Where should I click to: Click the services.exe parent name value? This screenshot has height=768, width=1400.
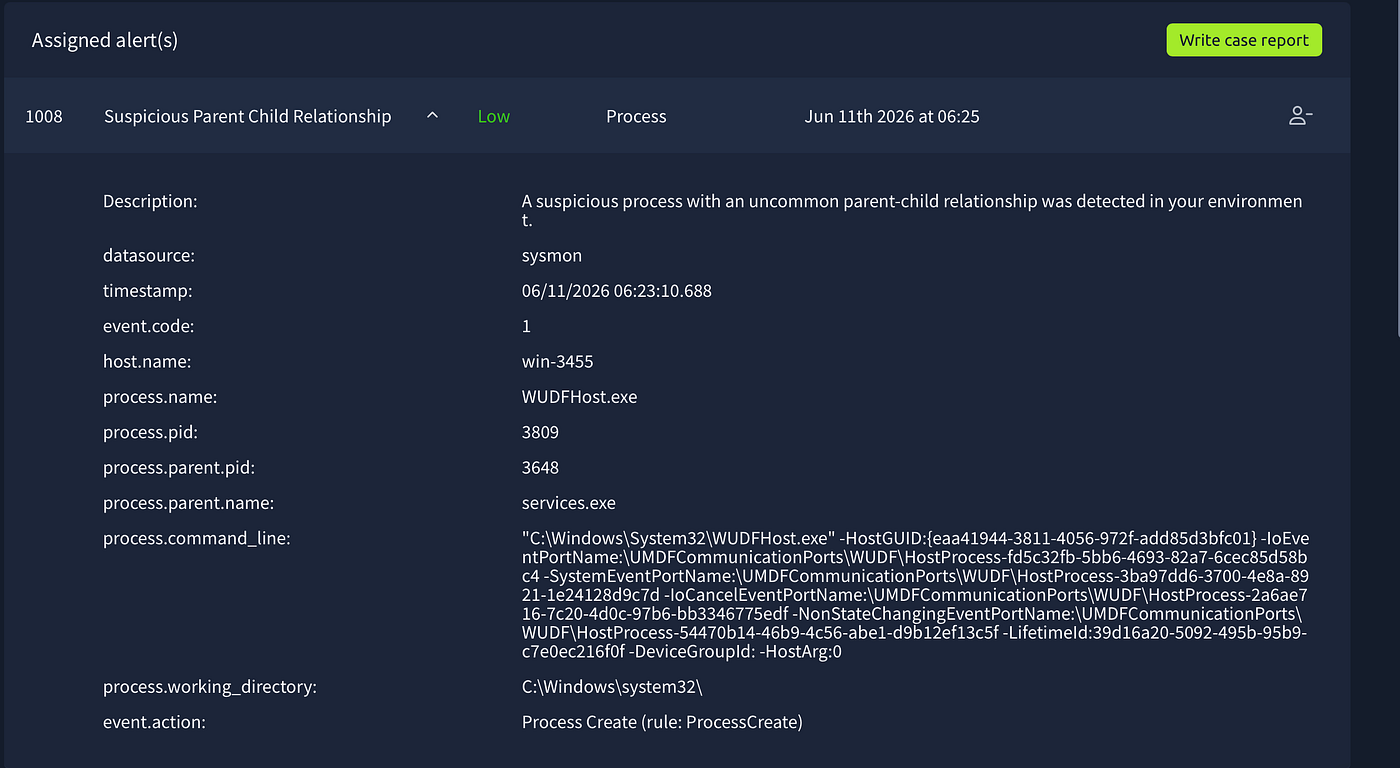click(569, 503)
